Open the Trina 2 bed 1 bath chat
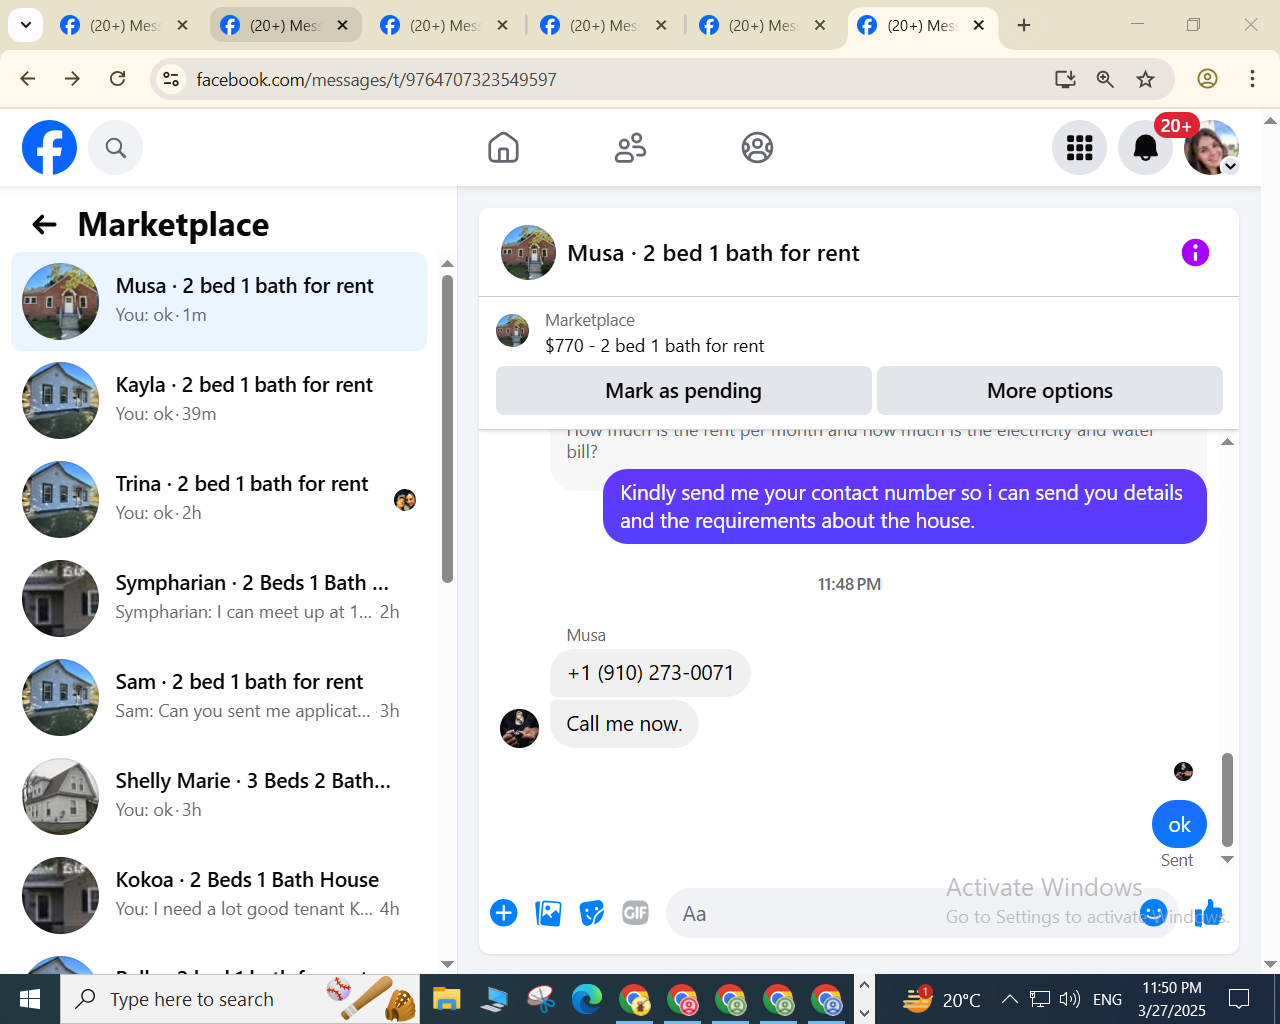 pos(219,499)
